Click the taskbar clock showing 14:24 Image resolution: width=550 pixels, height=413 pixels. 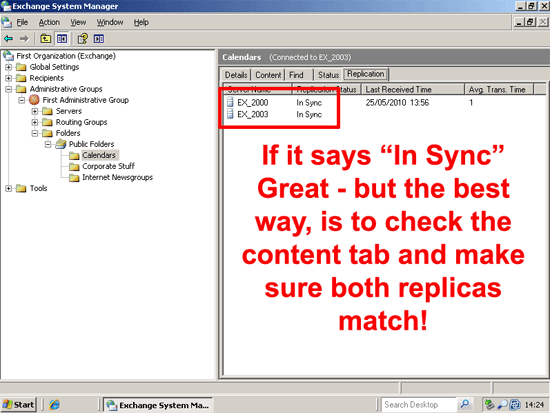pyautogui.click(x=534, y=405)
